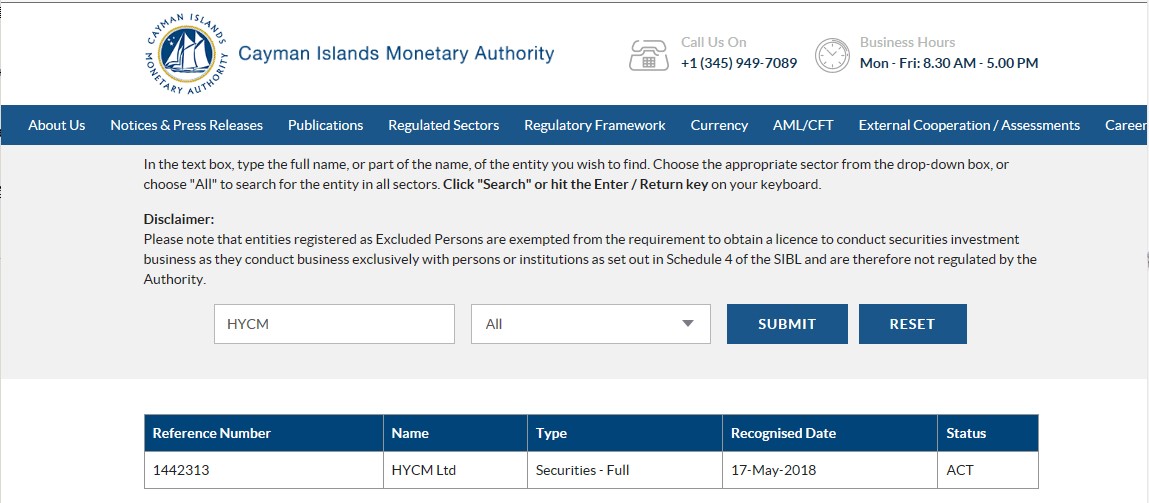This screenshot has width=1149, height=503.
Task: Select the Publications menu item
Action: coord(325,125)
